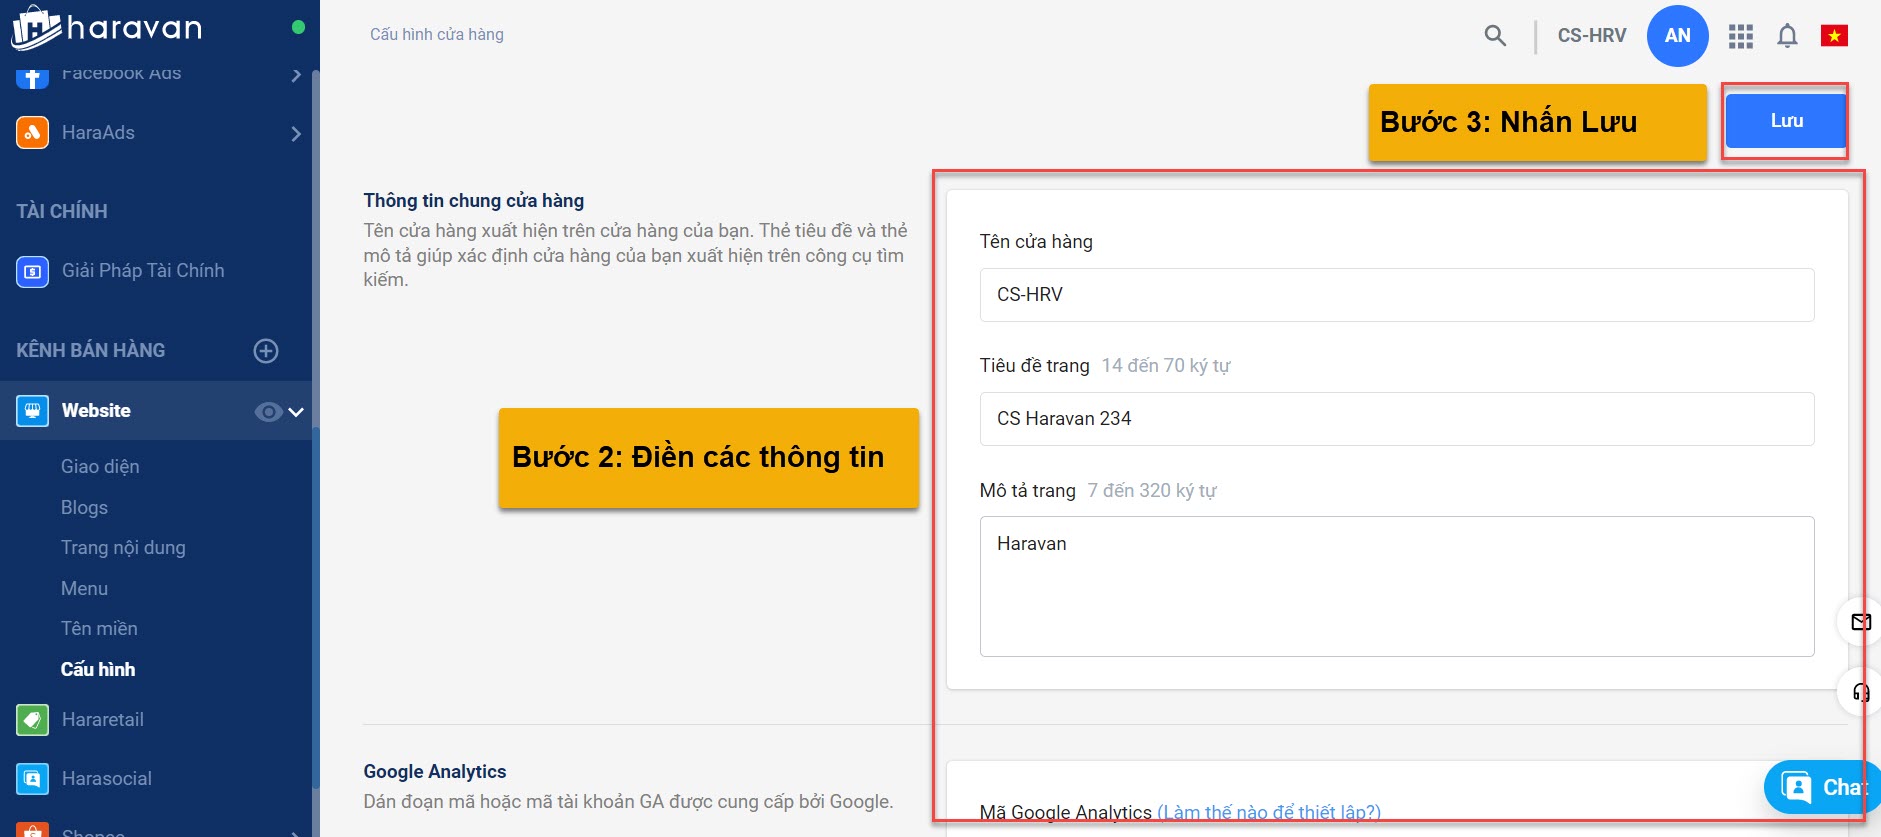Open the Menu navigation item

click(x=84, y=588)
